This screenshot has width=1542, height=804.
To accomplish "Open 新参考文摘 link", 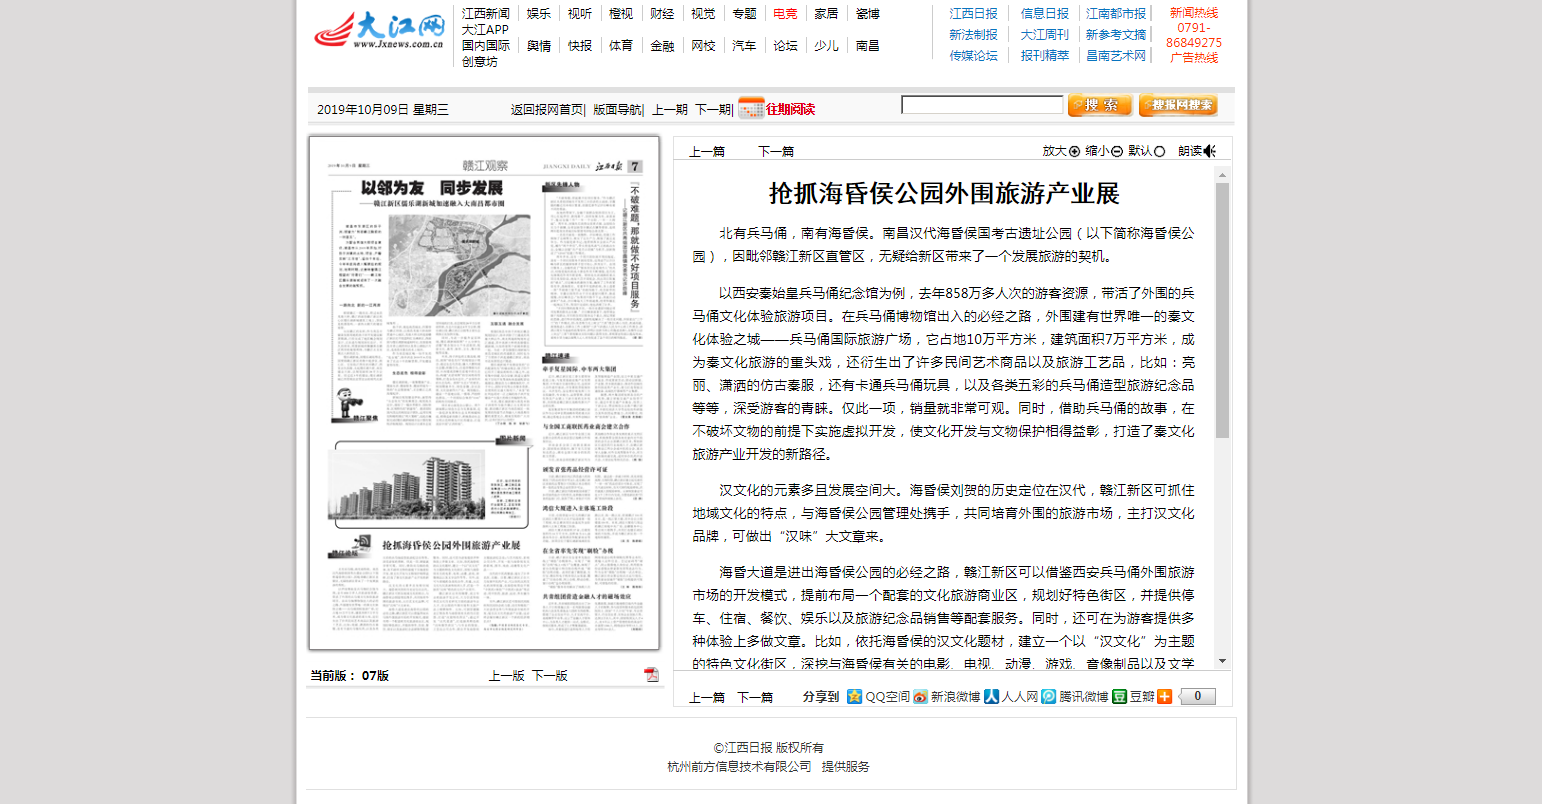I will click(1116, 35).
